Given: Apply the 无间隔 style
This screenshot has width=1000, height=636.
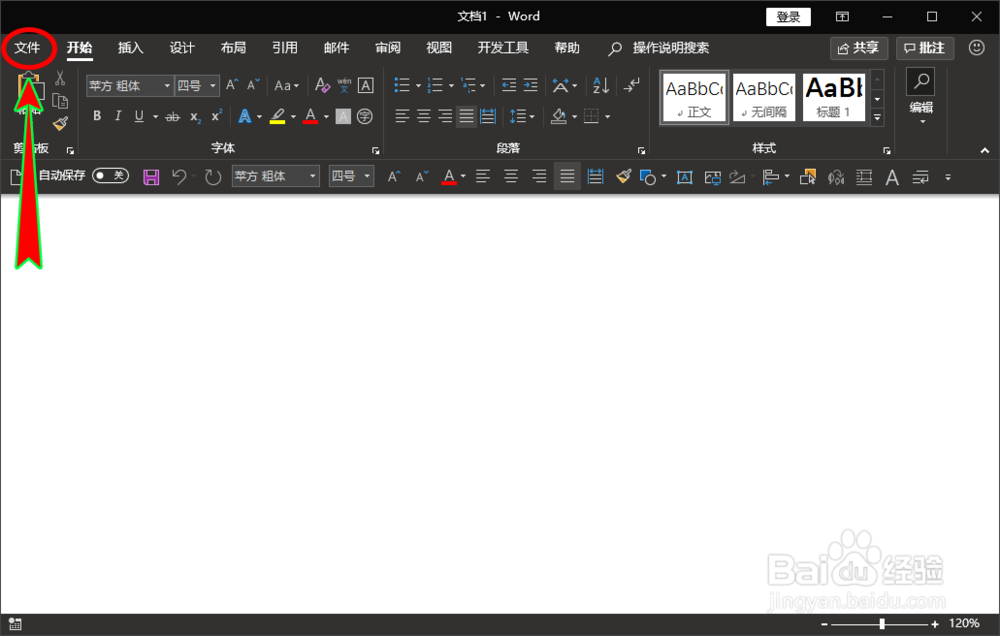Looking at the screenshot, I should pyautogui.click(x=764, y=98).
